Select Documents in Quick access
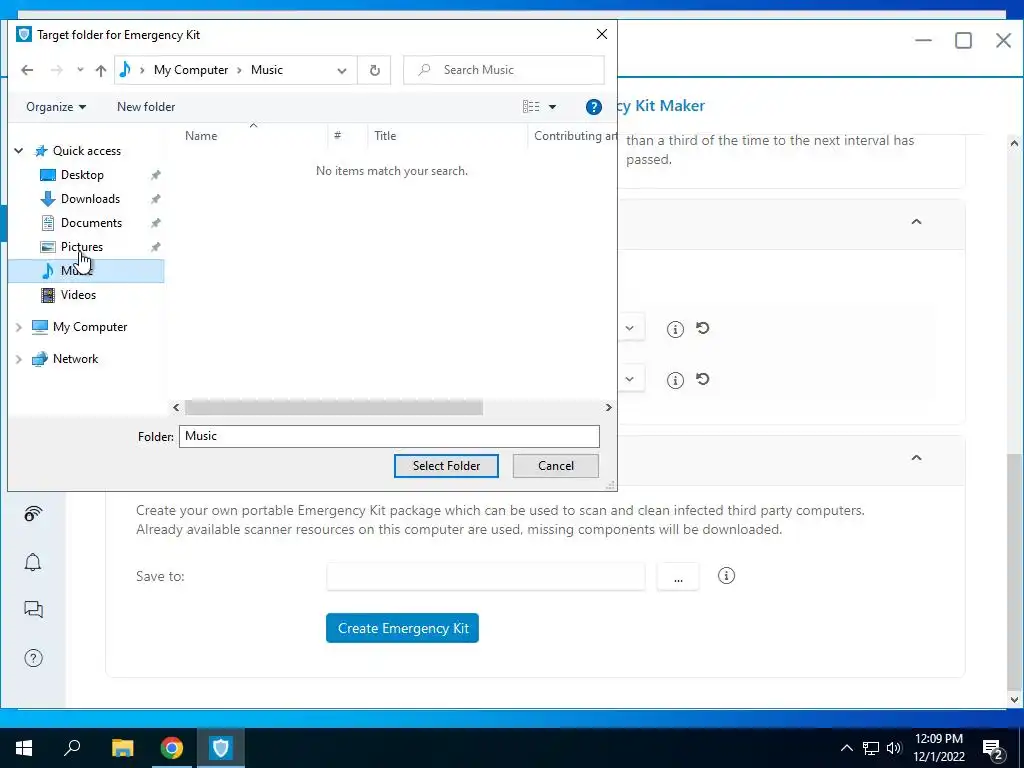1024x768 pixels. coord(91,223)
